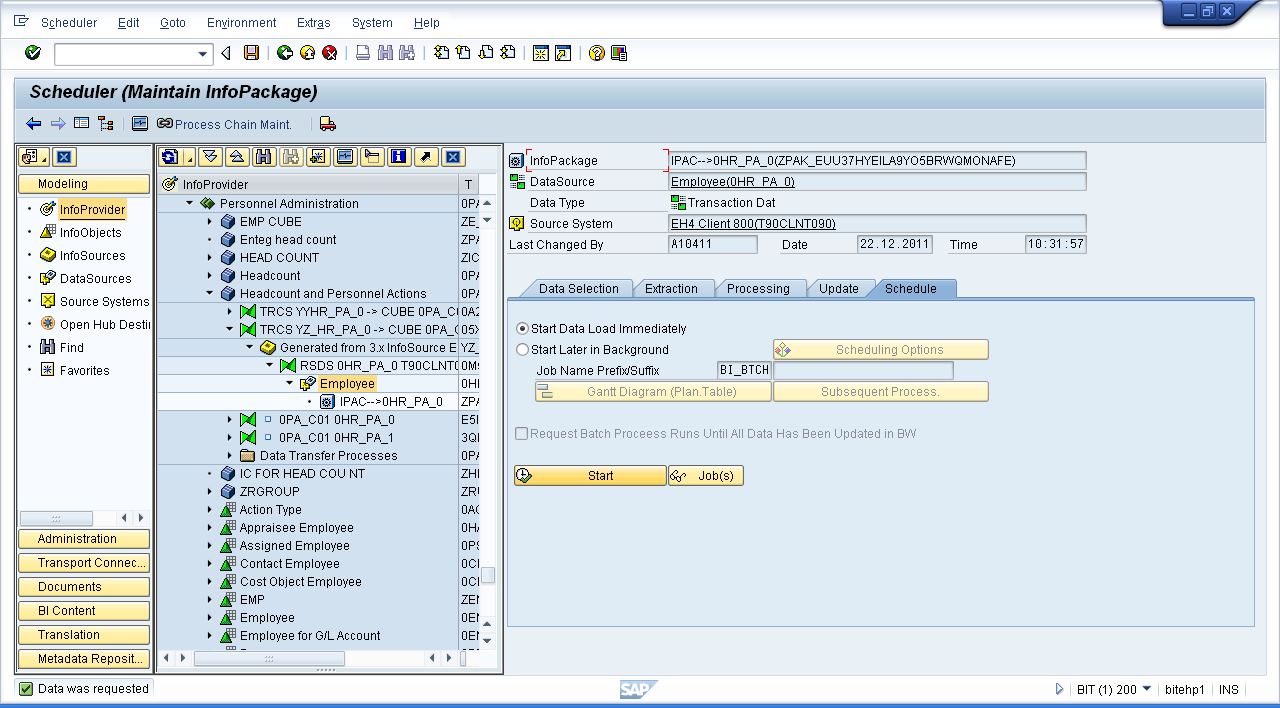Click the monitor icon in application toolbar
1280x708 pixels.
pos(140,124)
